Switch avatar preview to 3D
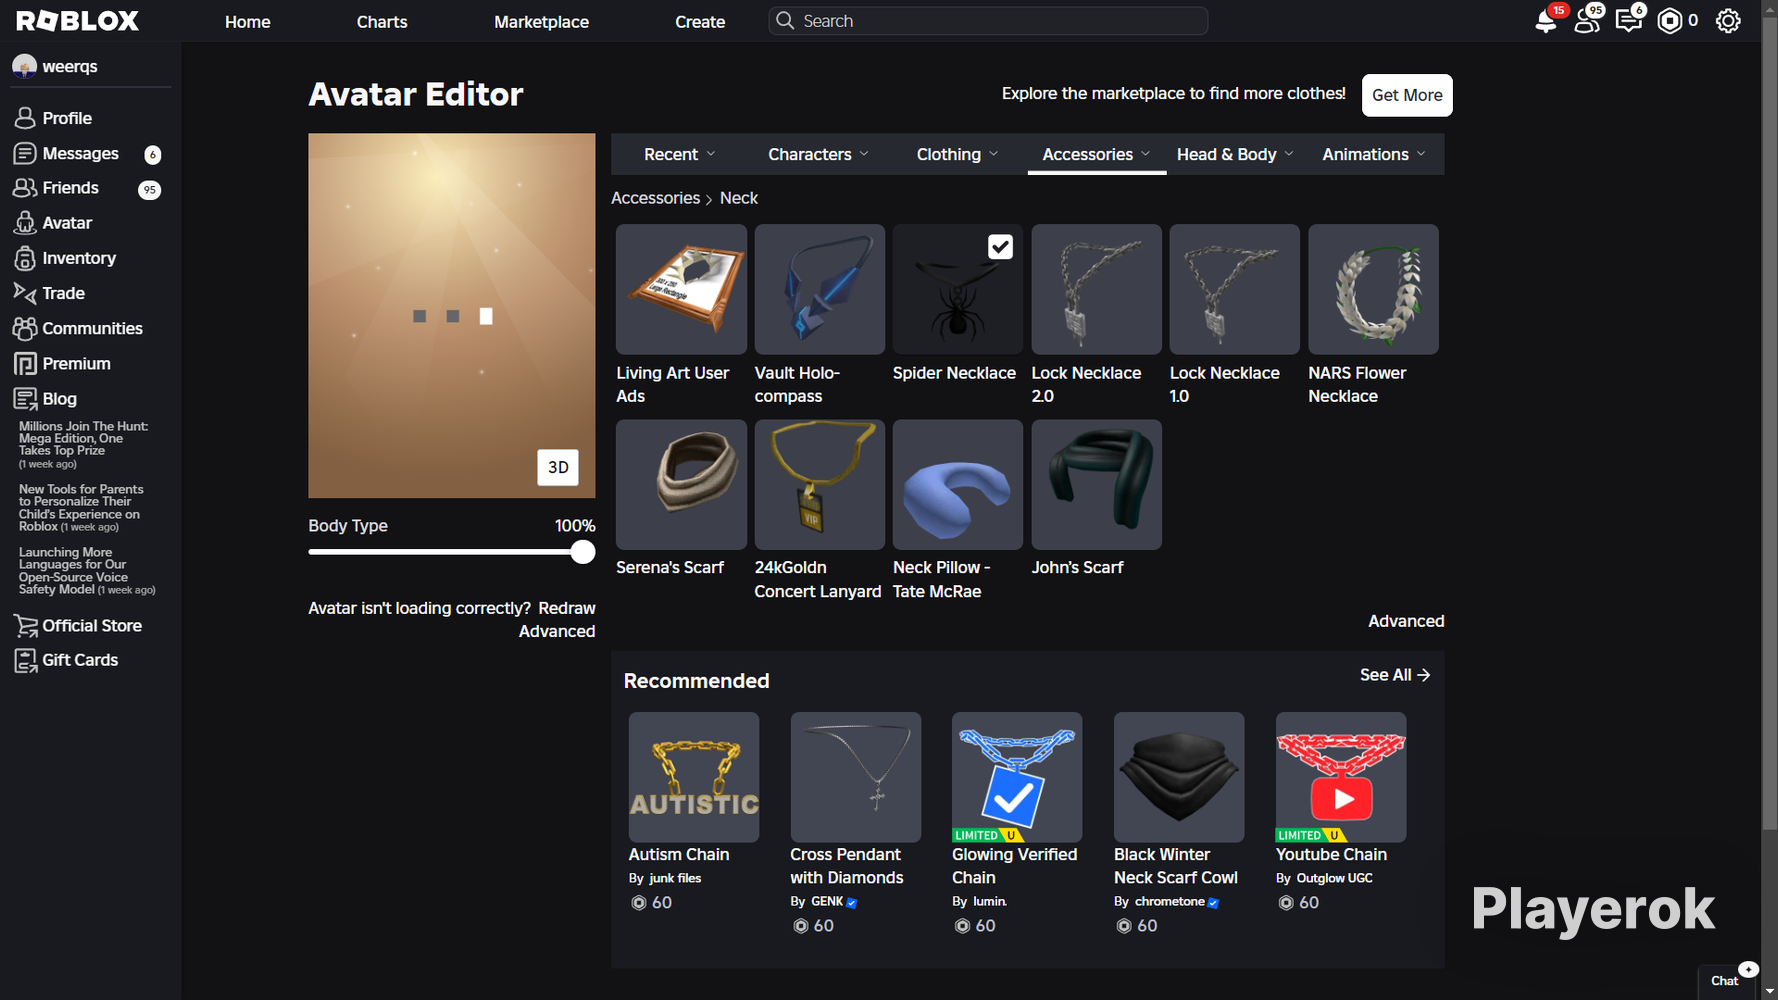Viewport: 1778px width, 1000px height. [558, 467]
